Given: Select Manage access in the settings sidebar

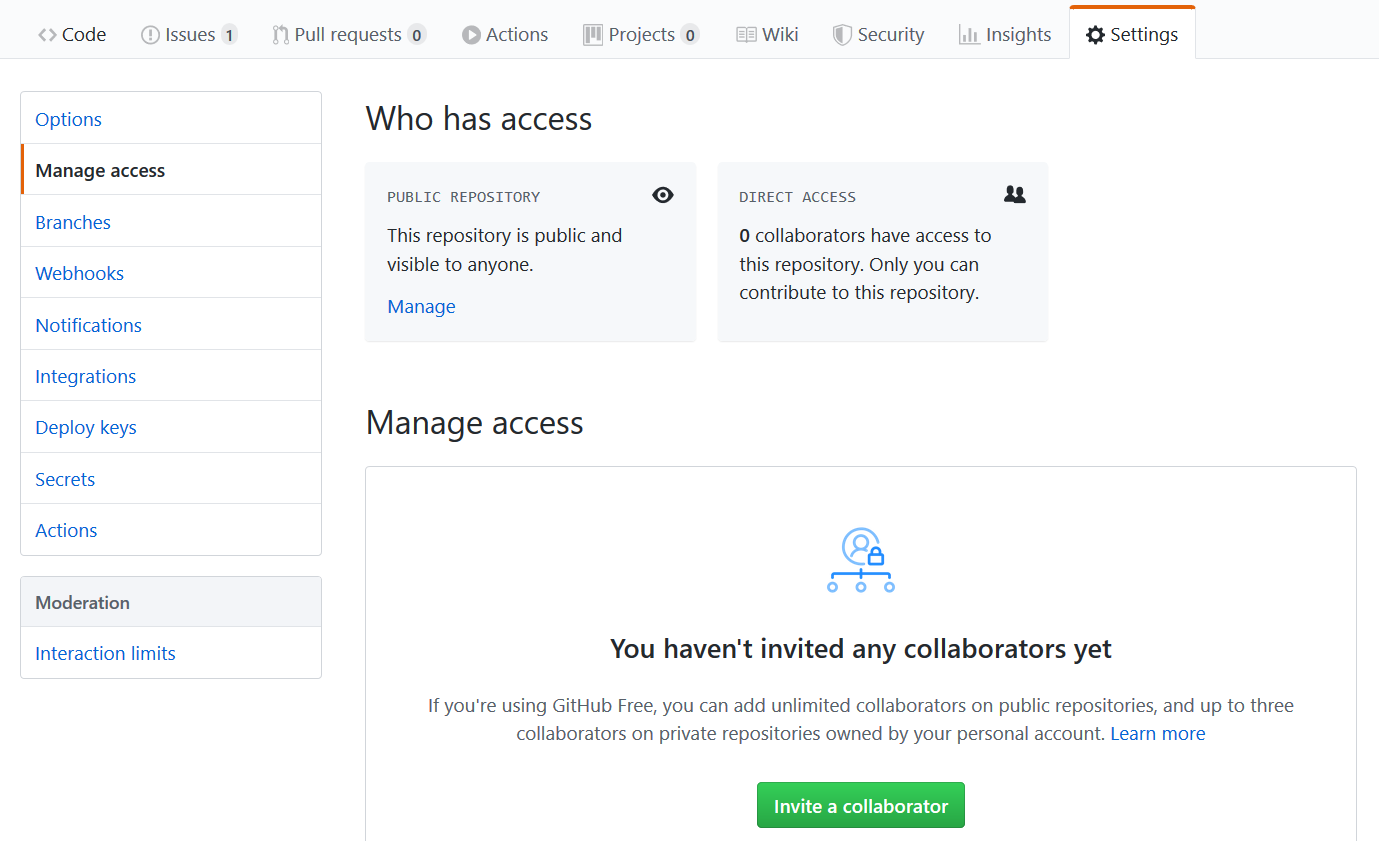Looking at the screenshot, I should click(171, 170).
